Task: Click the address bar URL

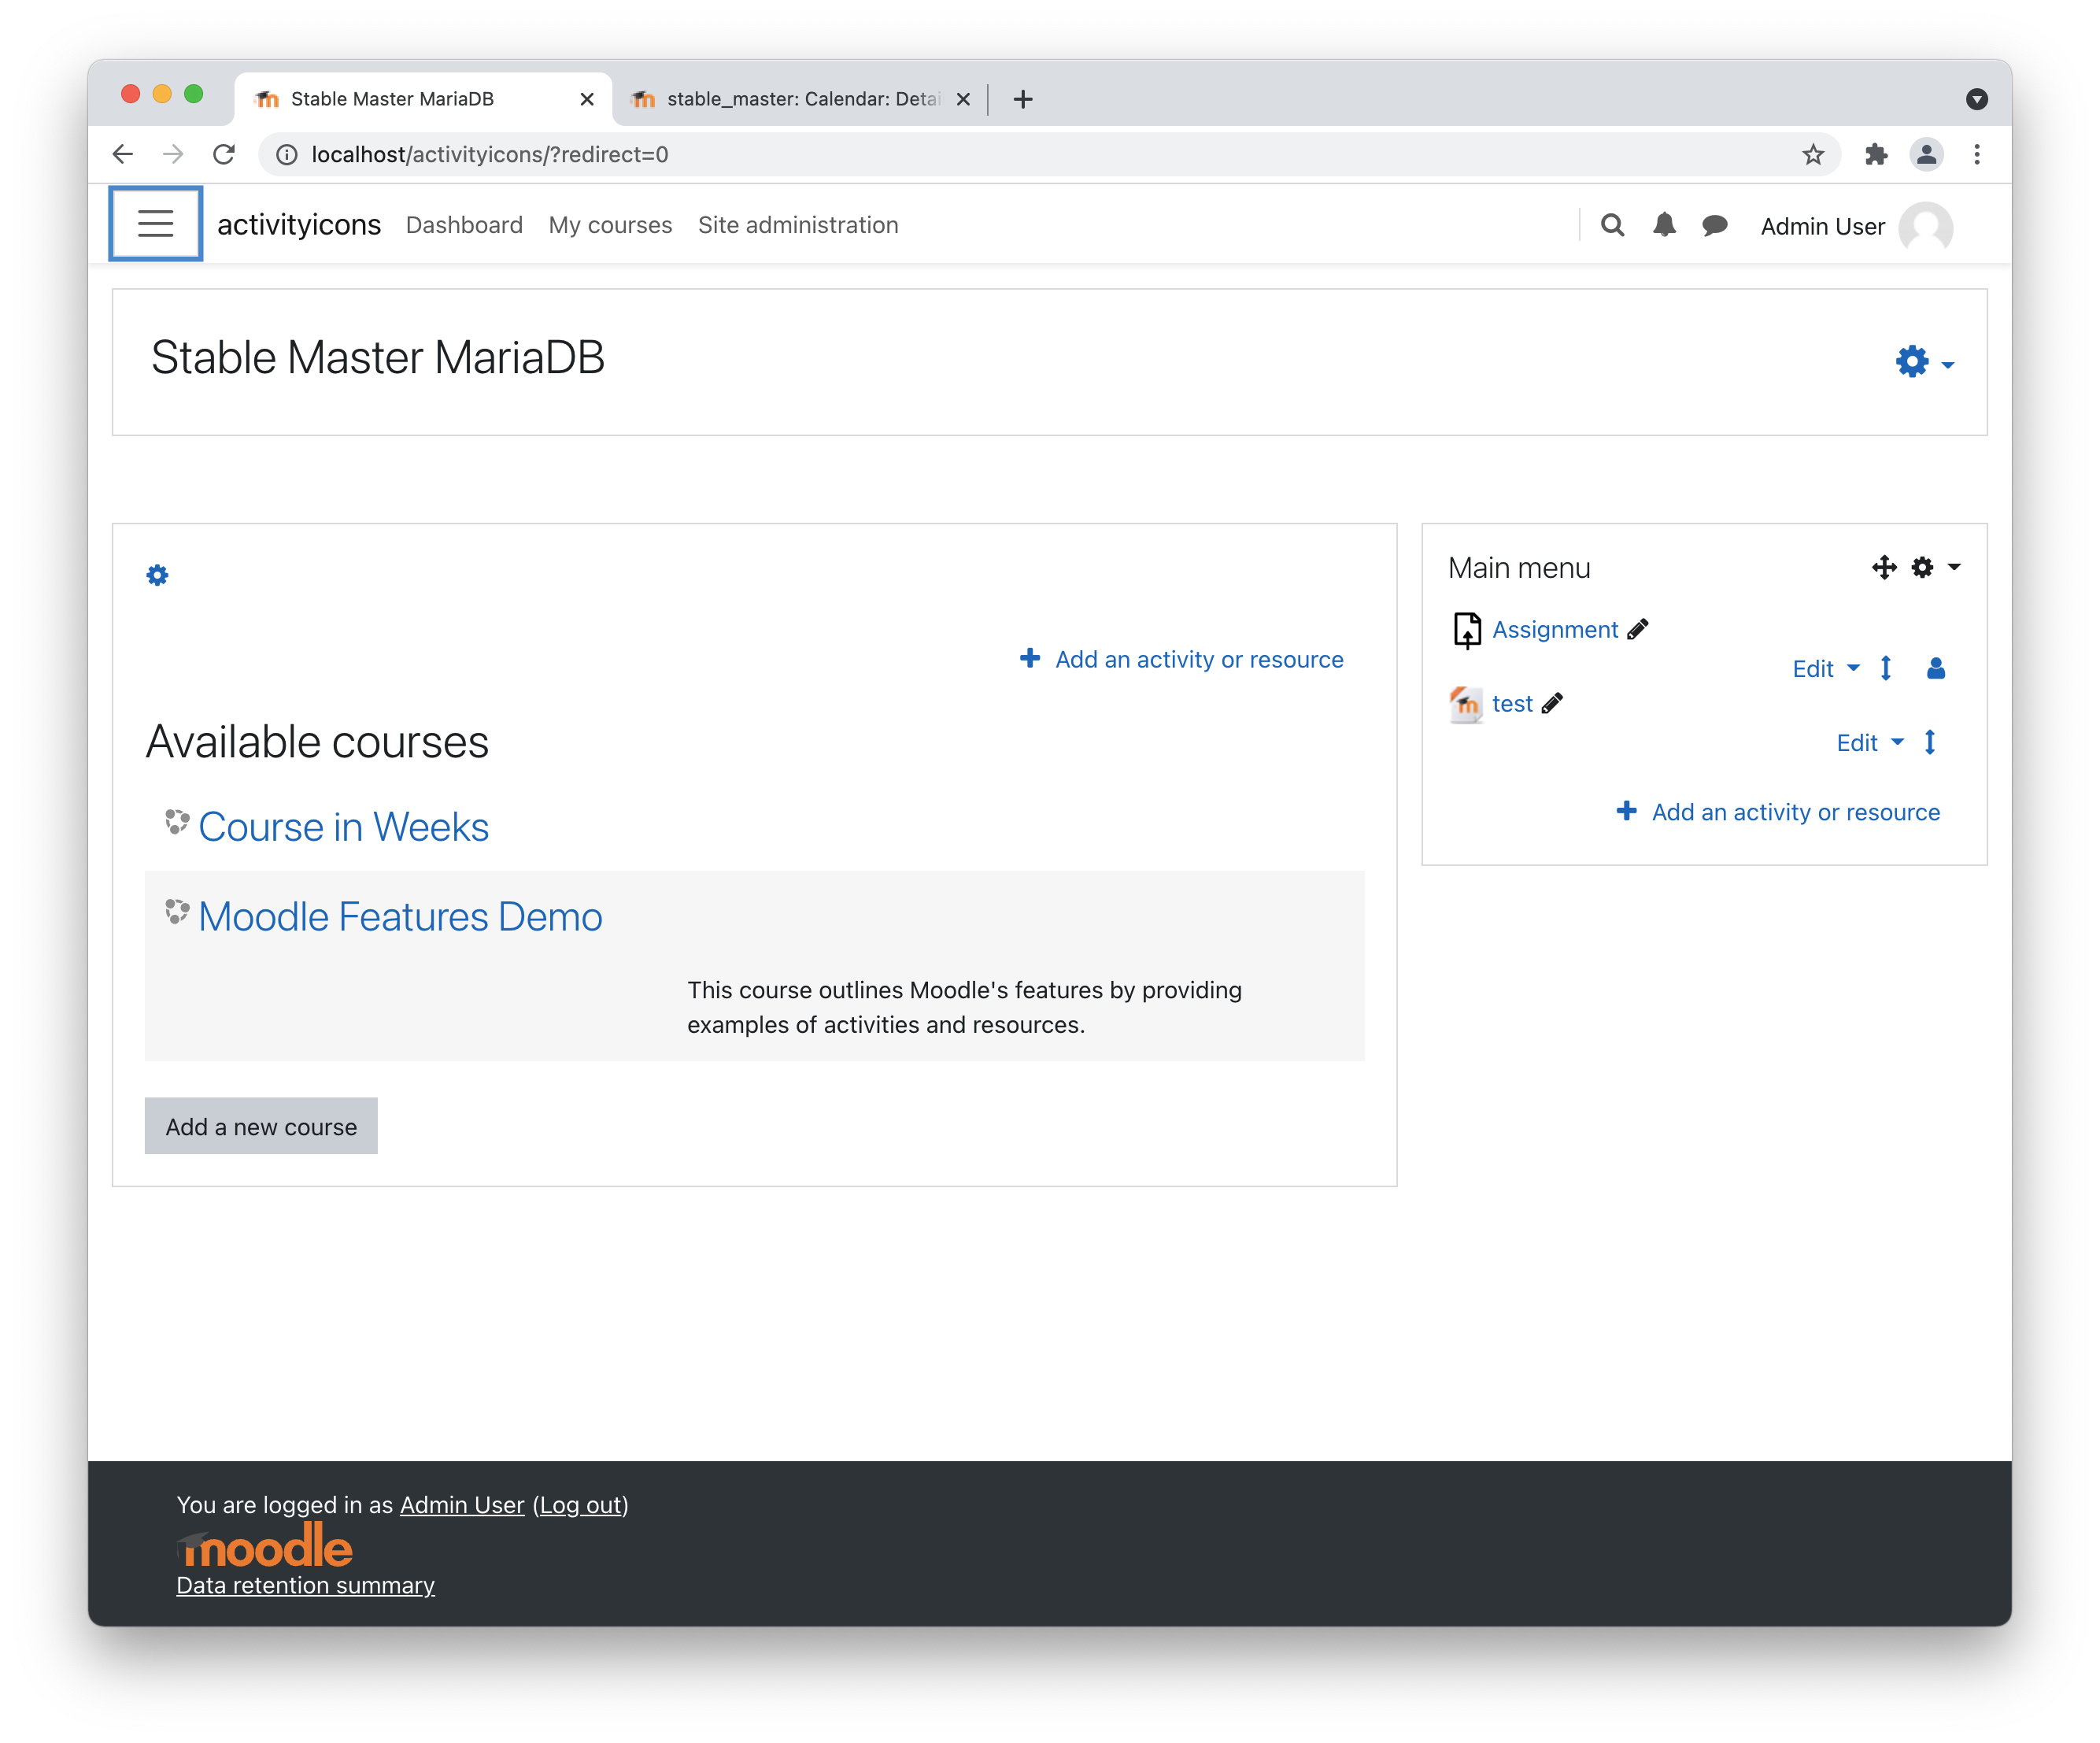Action: (x=490, y=154)
